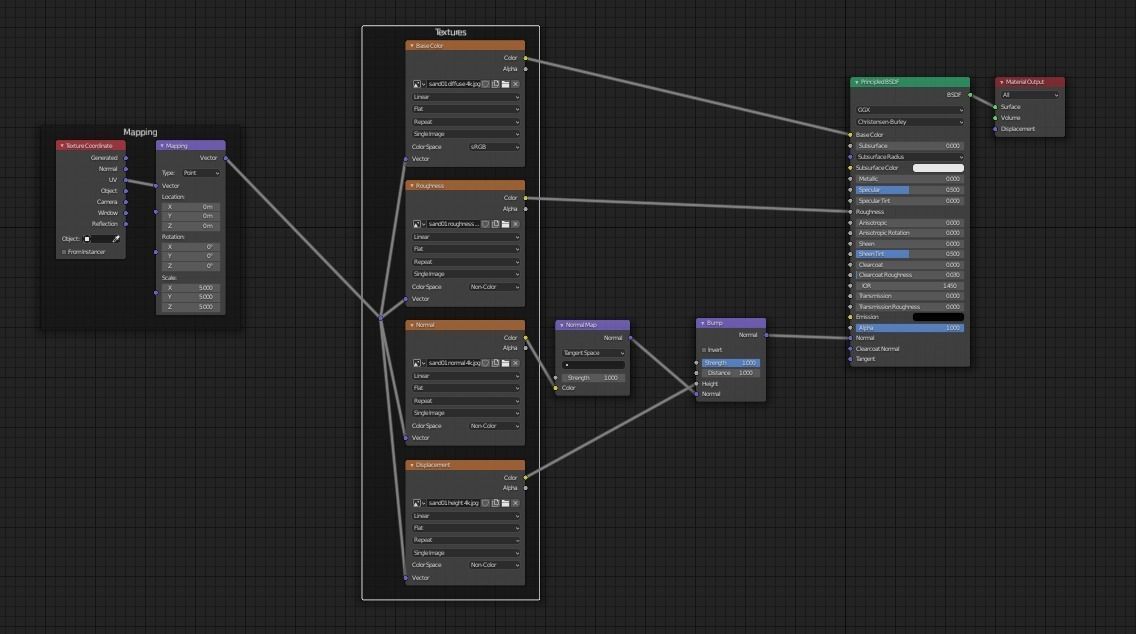Collapse the Mapping node
1136x634 pixels.
point(162,146)
